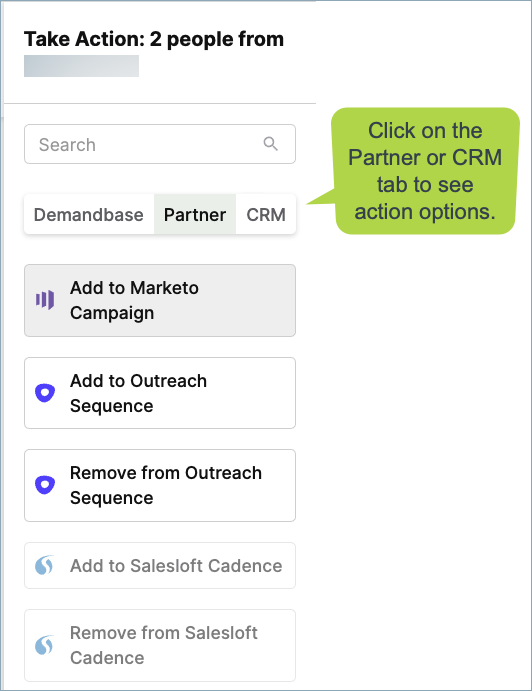Select Add to Salesloft Cadence

point(160,565)
